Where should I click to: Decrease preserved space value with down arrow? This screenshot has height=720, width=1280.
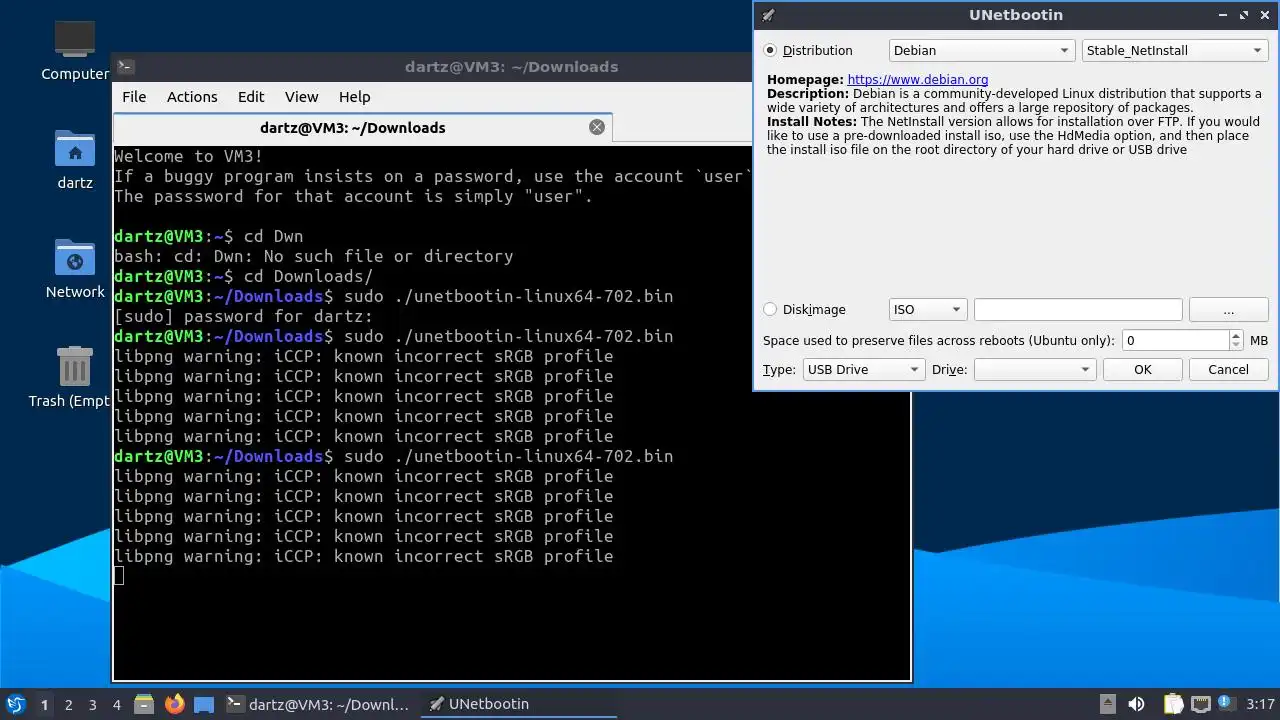(x=1236, y=346)
